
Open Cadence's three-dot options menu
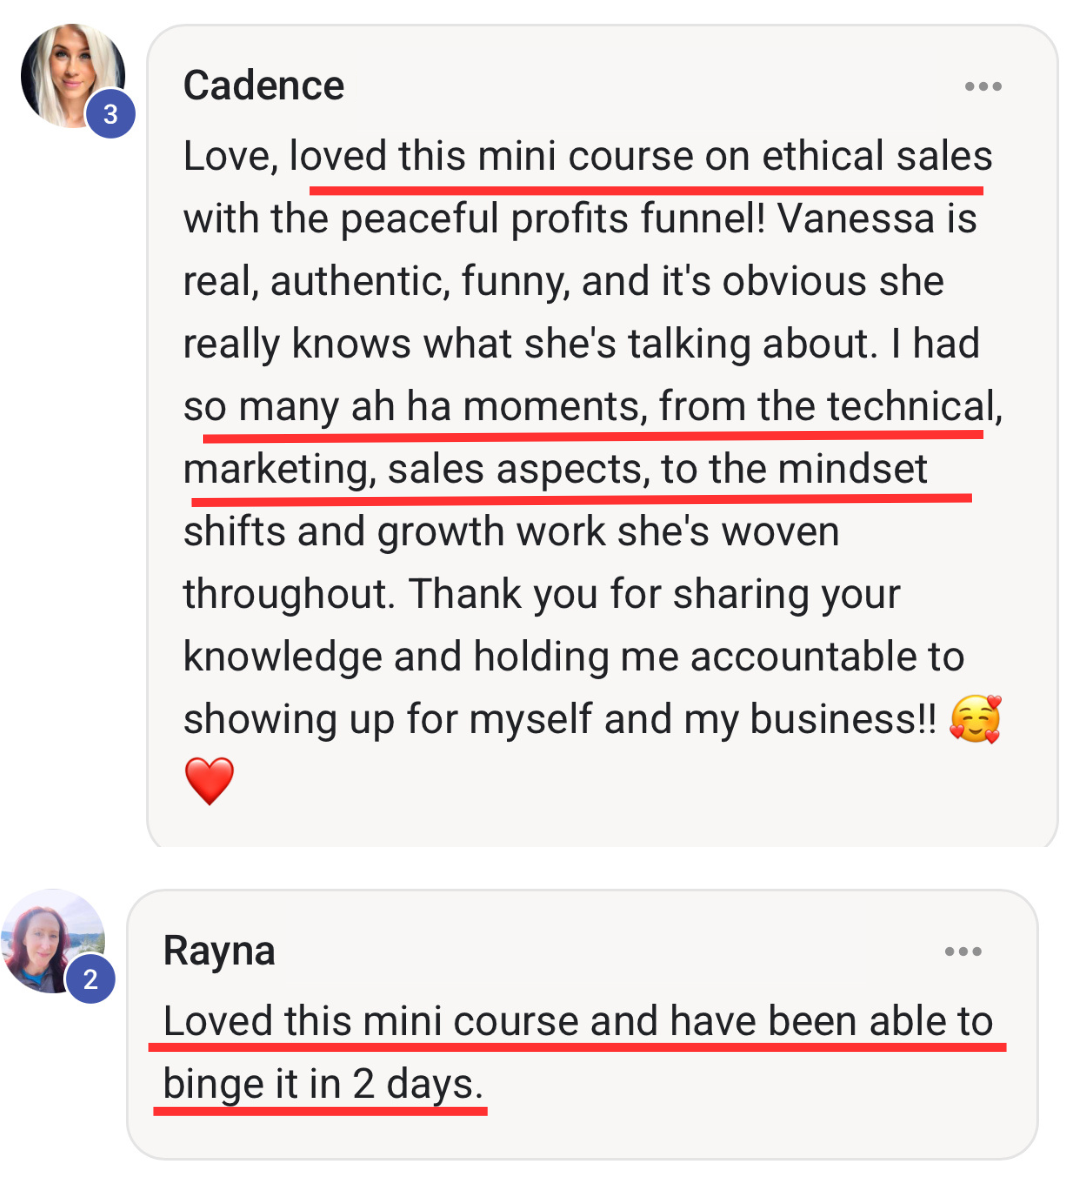pos(982,87)
